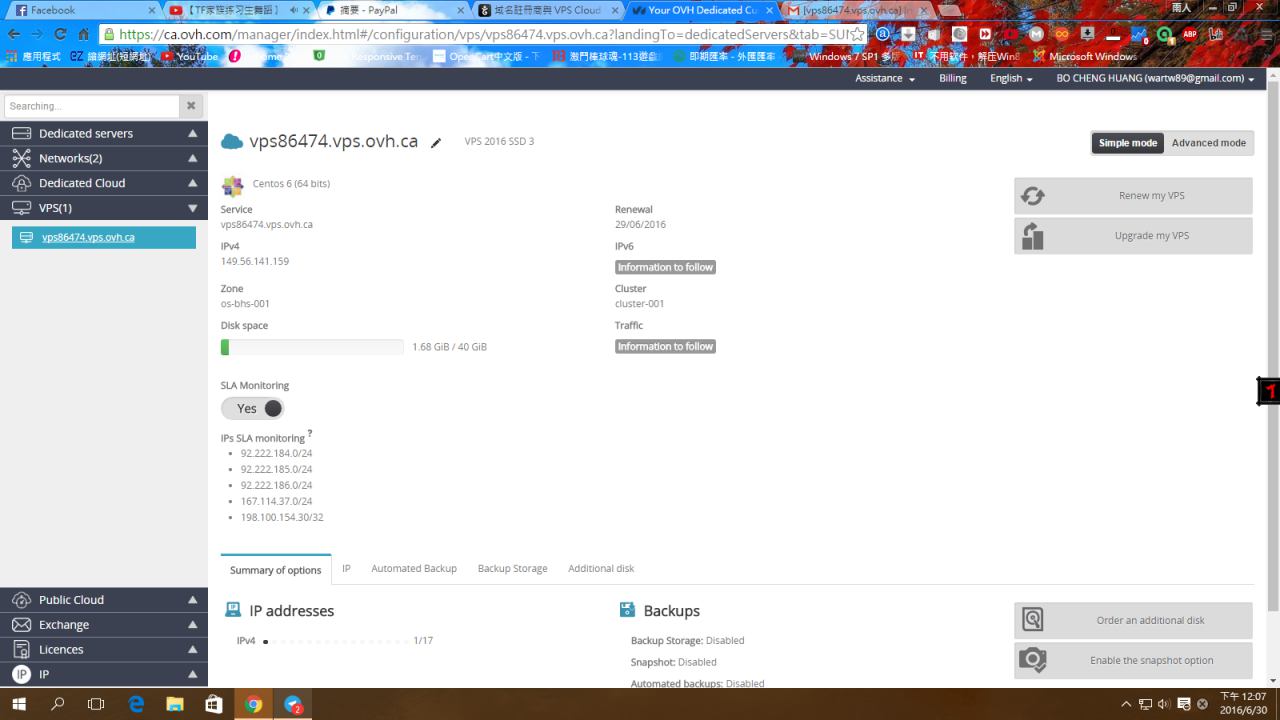Reload the page in Chrome
The height and width of the screenshot is (720, 1280).
tap(60, 34)
